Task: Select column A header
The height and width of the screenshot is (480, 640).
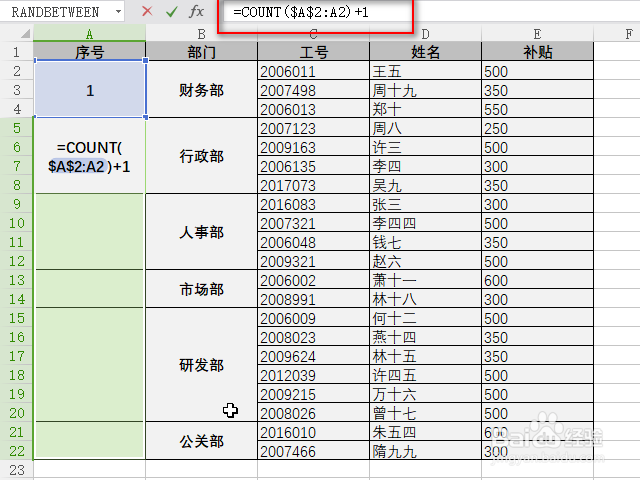Action: [x=89, y=33]
